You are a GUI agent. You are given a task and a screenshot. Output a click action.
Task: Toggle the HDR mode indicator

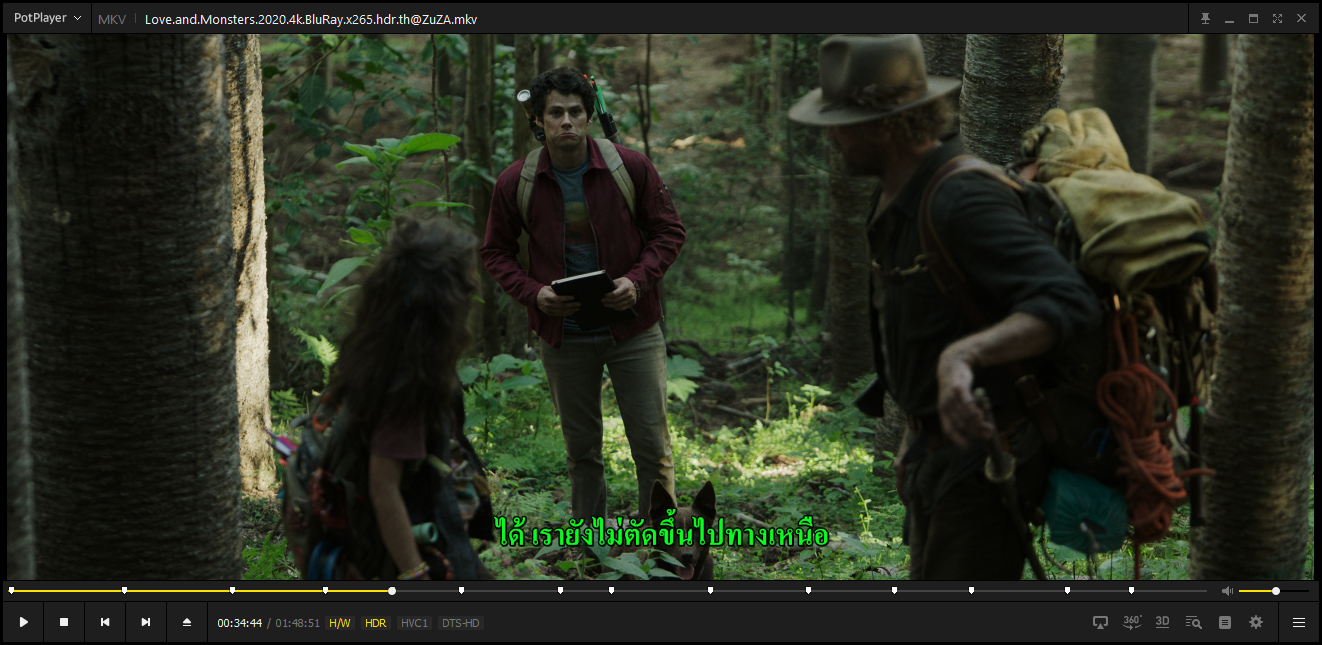tap(375, 623)
